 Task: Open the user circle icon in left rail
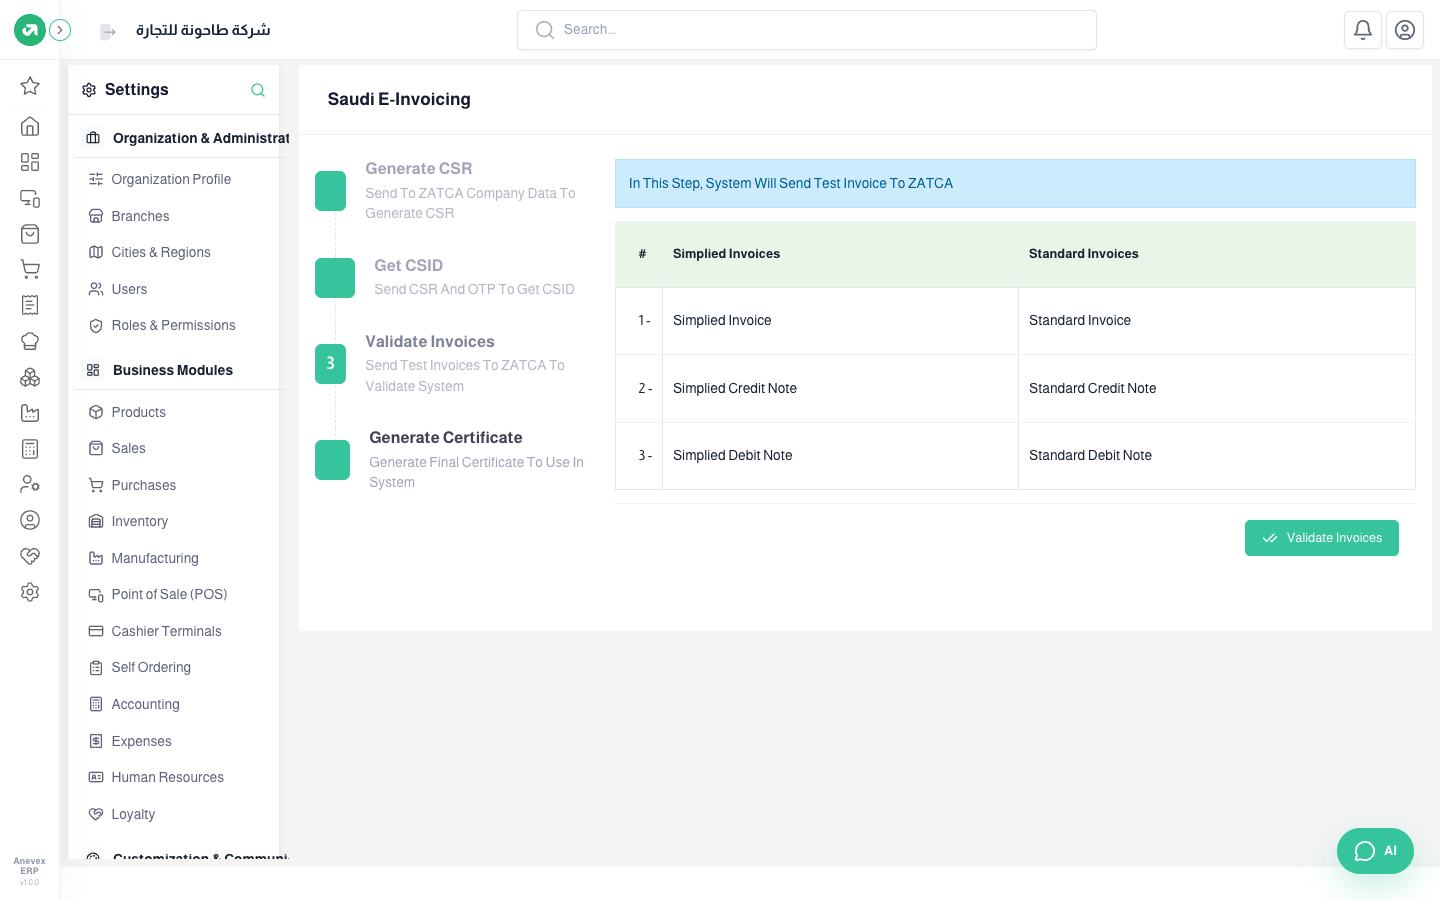point(30,520)
